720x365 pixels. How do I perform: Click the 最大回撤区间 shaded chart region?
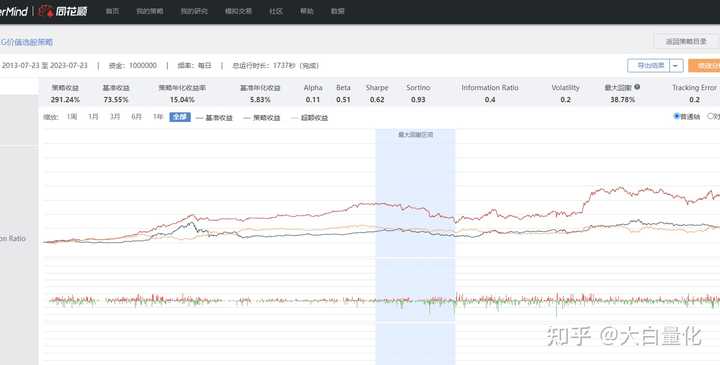point(416,247)
